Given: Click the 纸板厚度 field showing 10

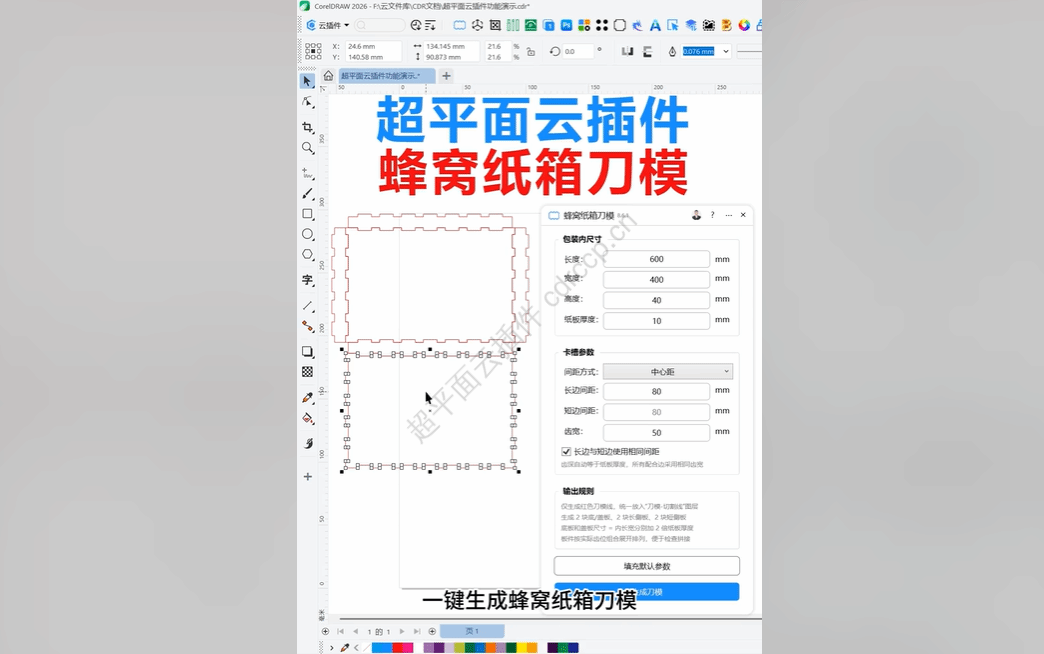Looking at the screenshot, I should 656,321.
